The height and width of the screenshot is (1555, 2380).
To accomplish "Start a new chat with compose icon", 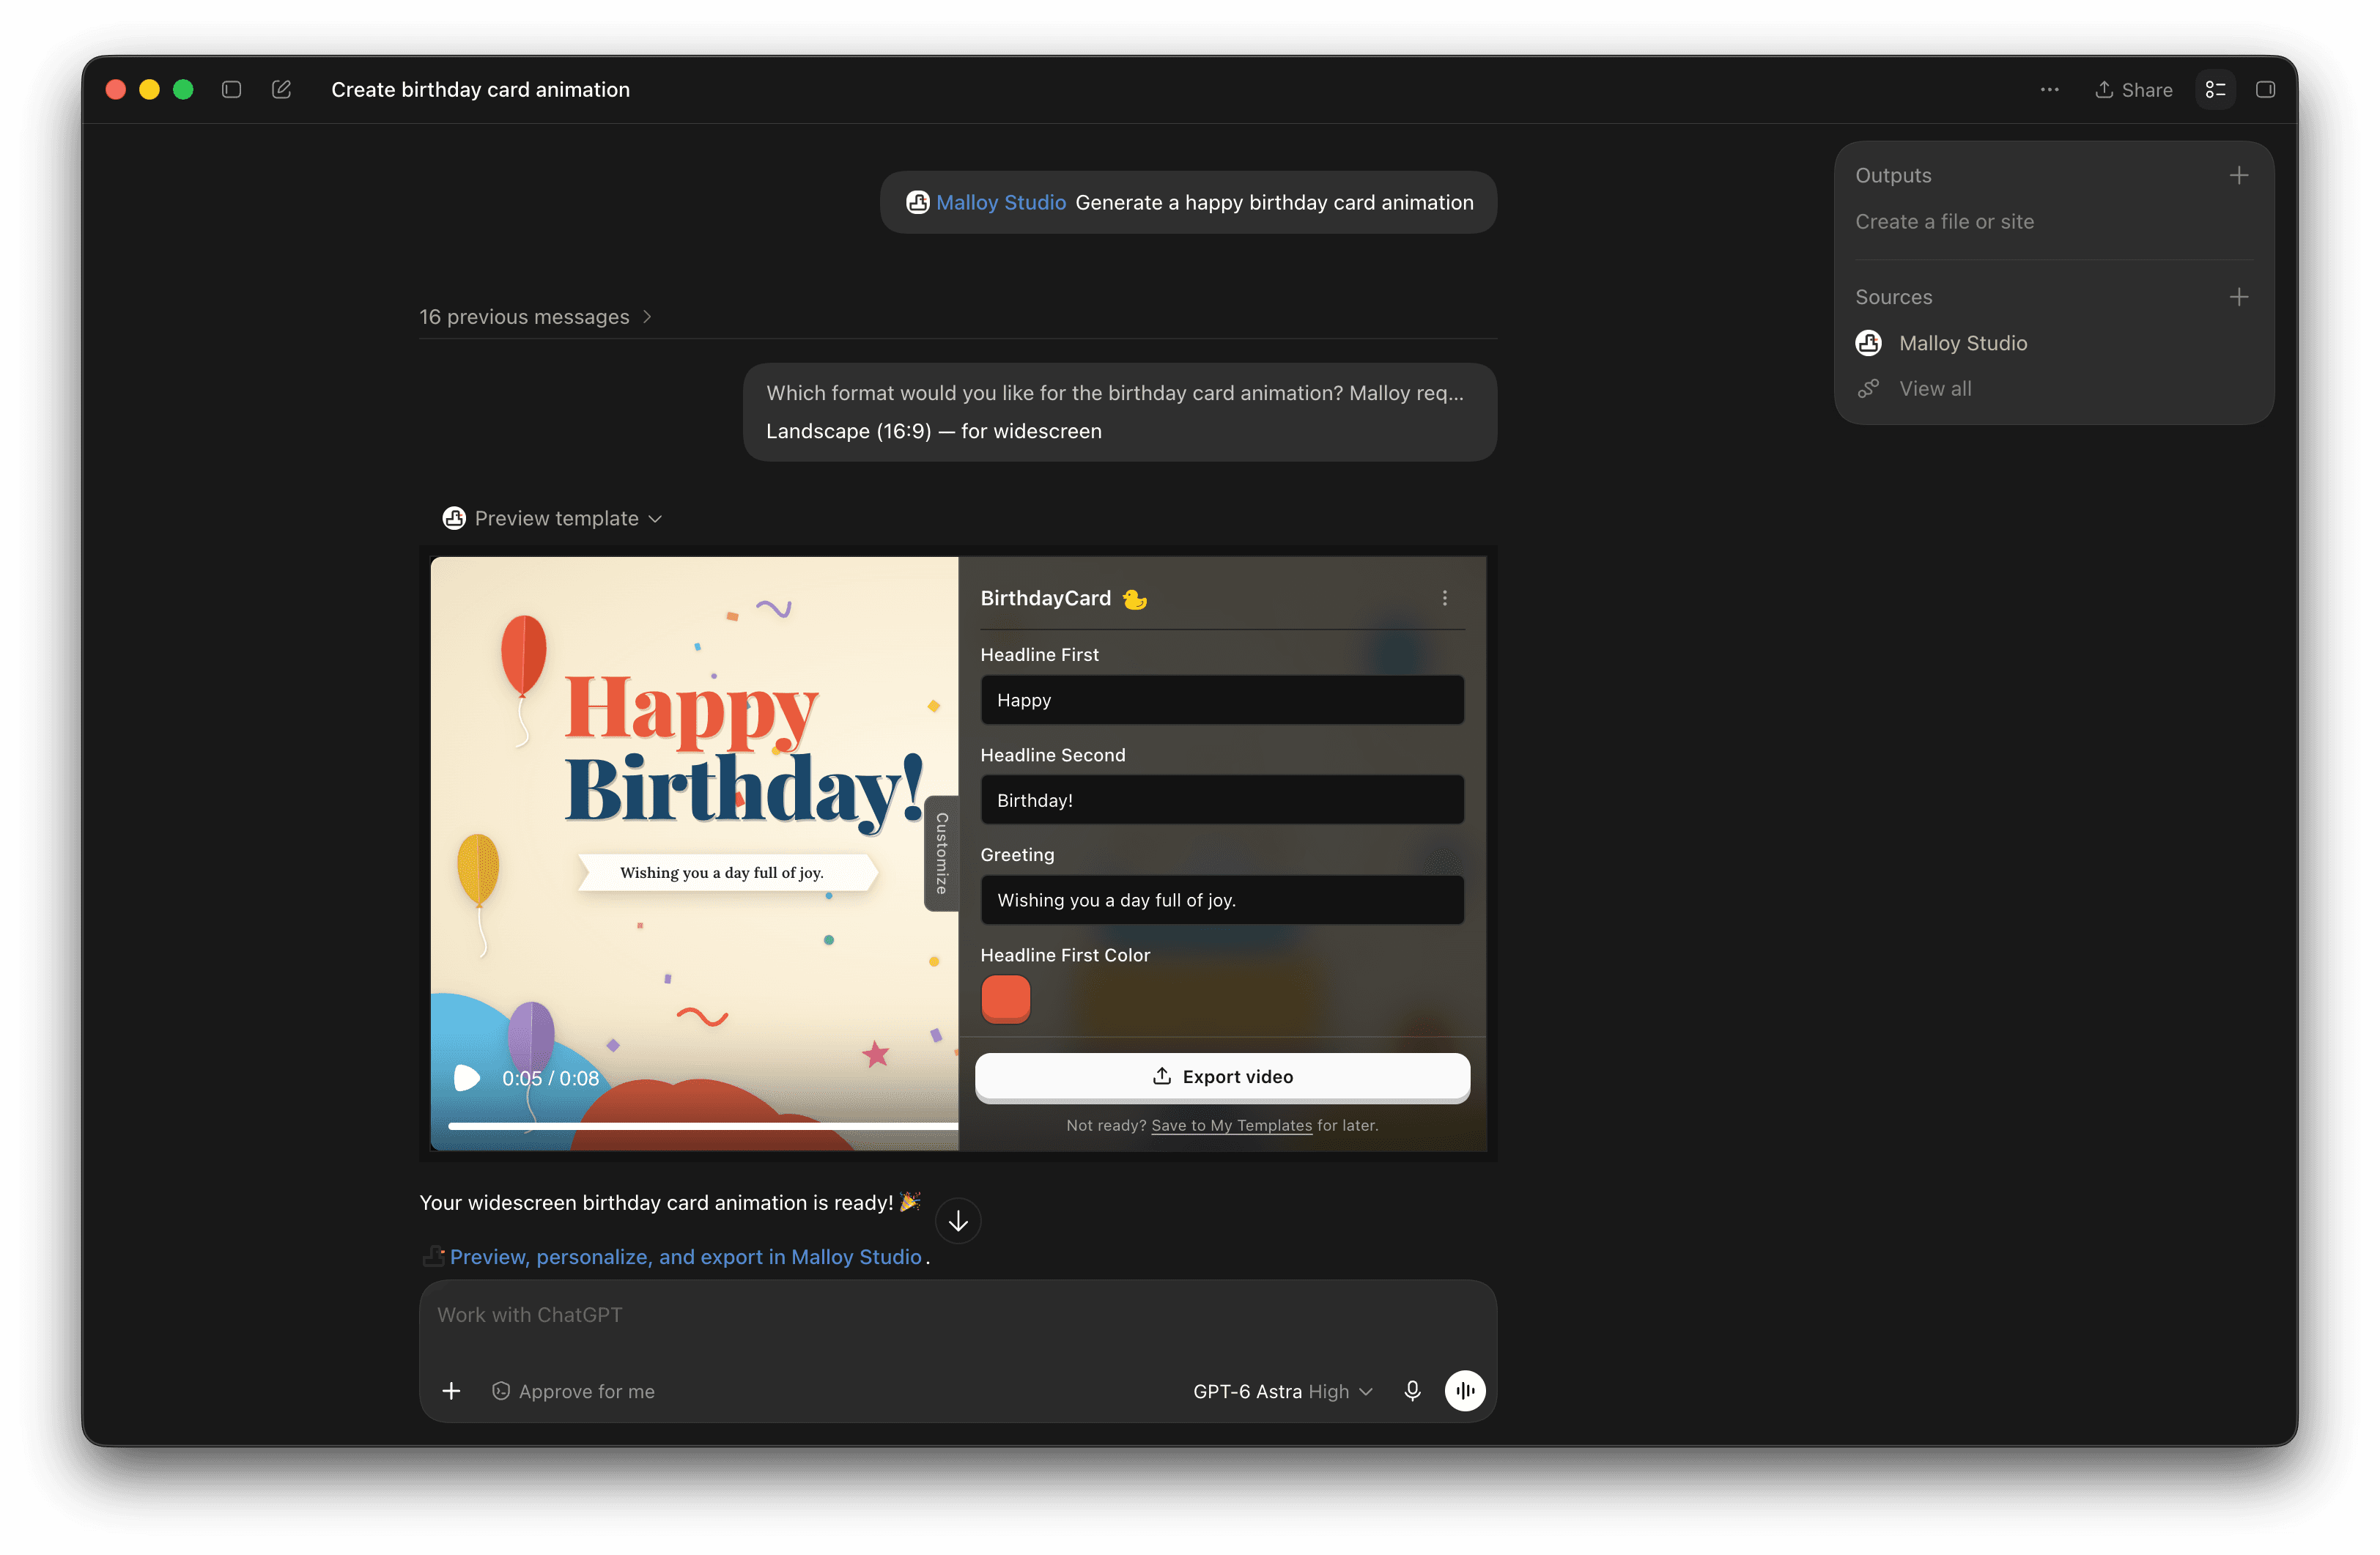I will (x=281, y=89).
